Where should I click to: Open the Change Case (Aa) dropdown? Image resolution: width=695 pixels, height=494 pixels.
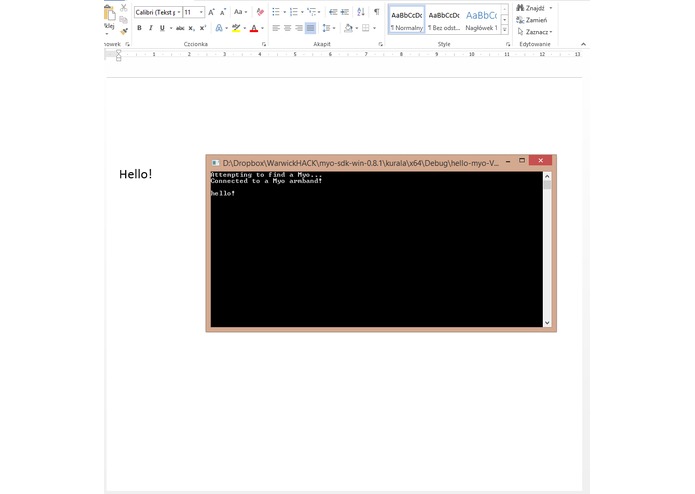tap(240, 12)
